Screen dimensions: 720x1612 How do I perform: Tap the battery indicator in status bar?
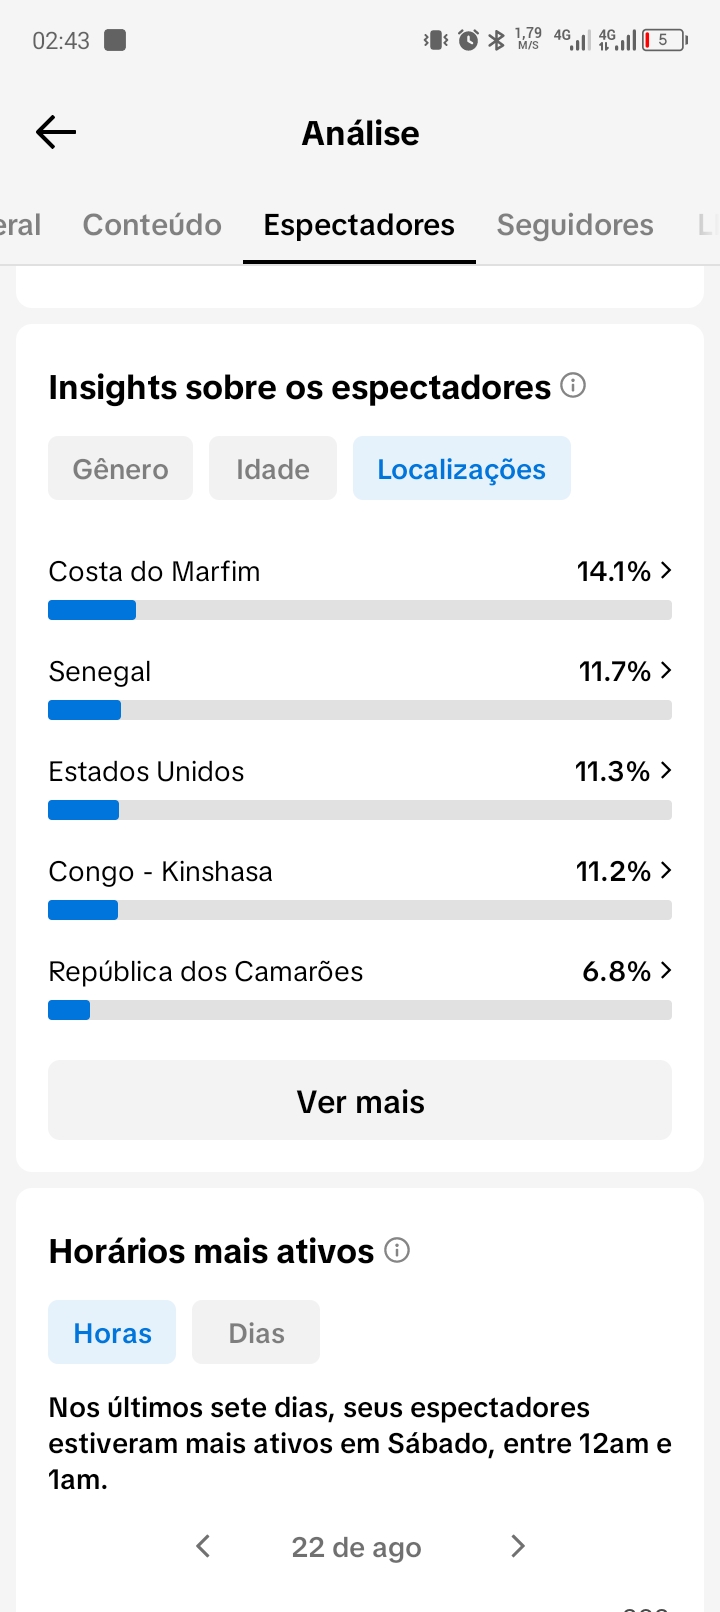pos(665,40)
